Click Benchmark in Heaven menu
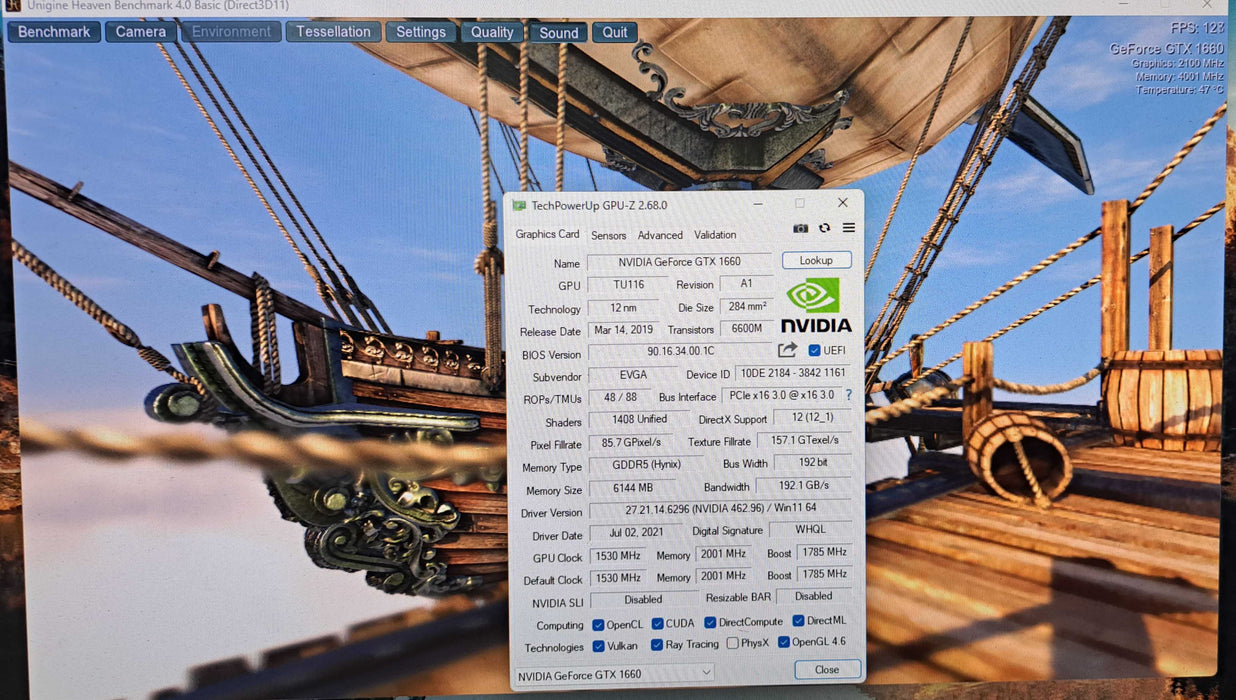 [54, 31]
